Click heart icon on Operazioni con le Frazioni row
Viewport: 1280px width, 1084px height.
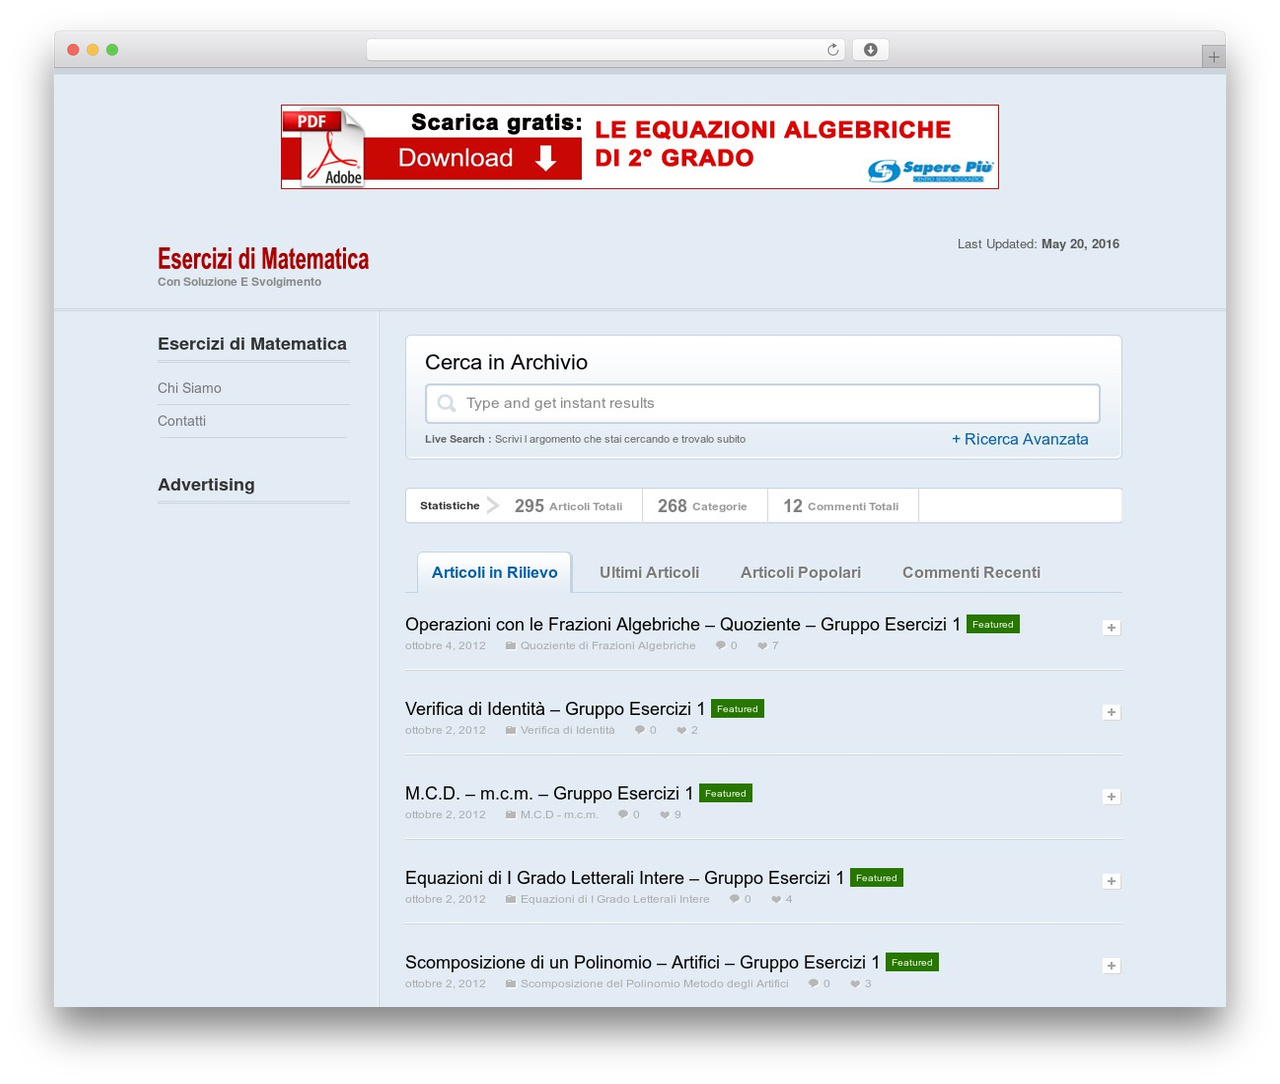click(762, 646)
